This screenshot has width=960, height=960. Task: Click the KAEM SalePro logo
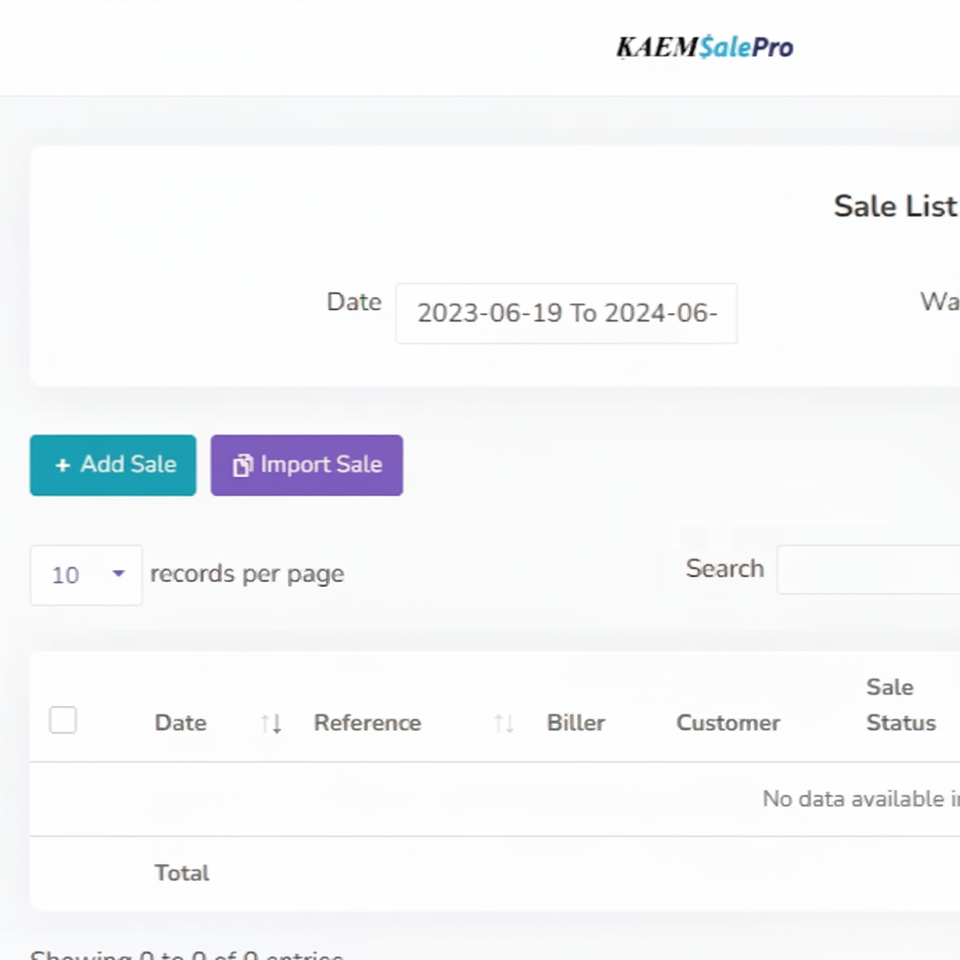(704, 47)
